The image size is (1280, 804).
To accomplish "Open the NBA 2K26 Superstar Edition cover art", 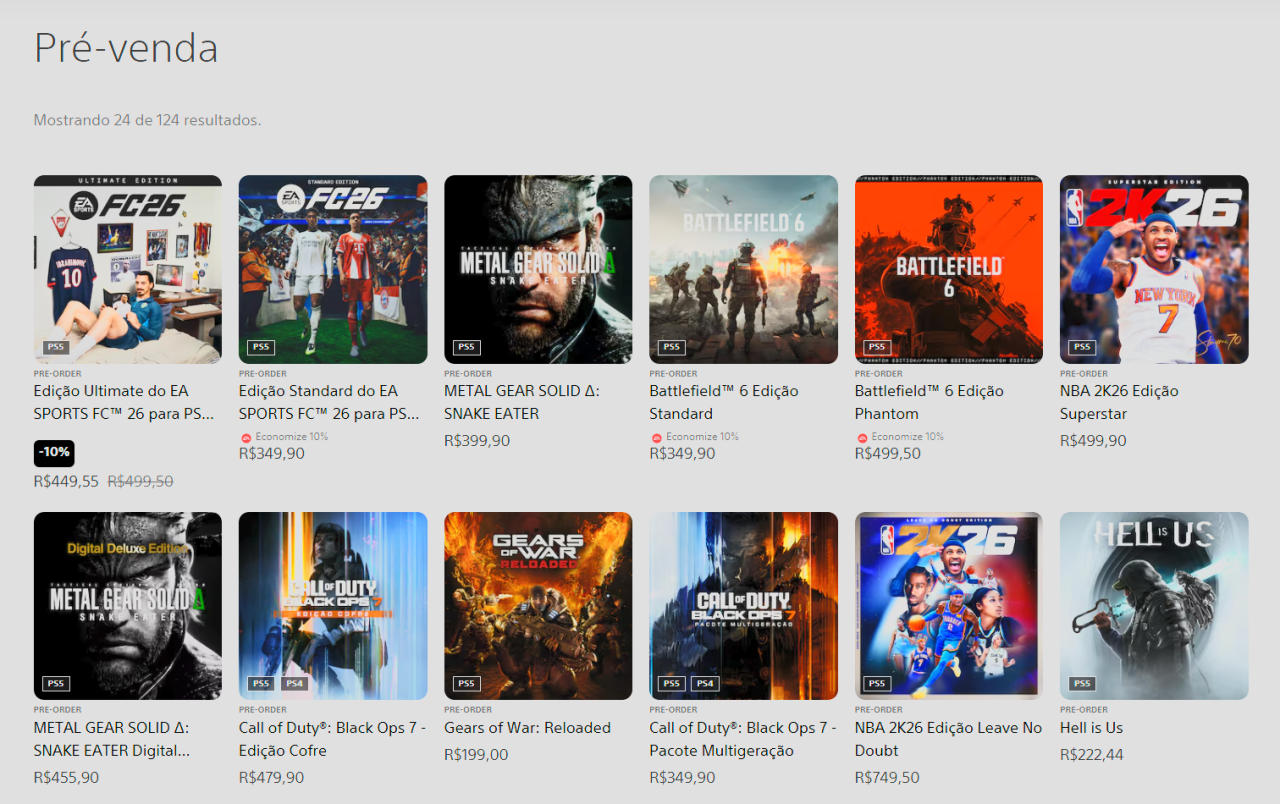I will 1154,269.
